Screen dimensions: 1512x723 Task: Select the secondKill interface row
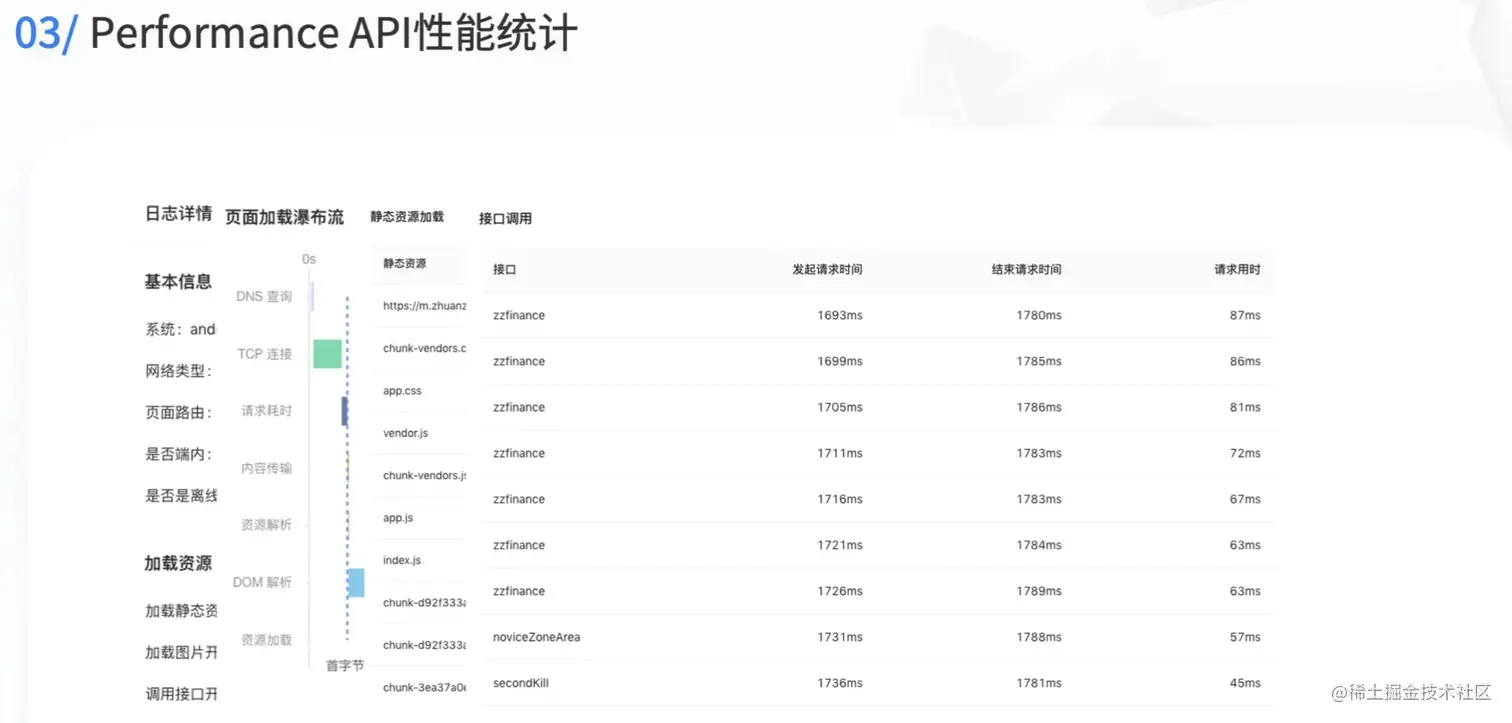click(878, 683)
